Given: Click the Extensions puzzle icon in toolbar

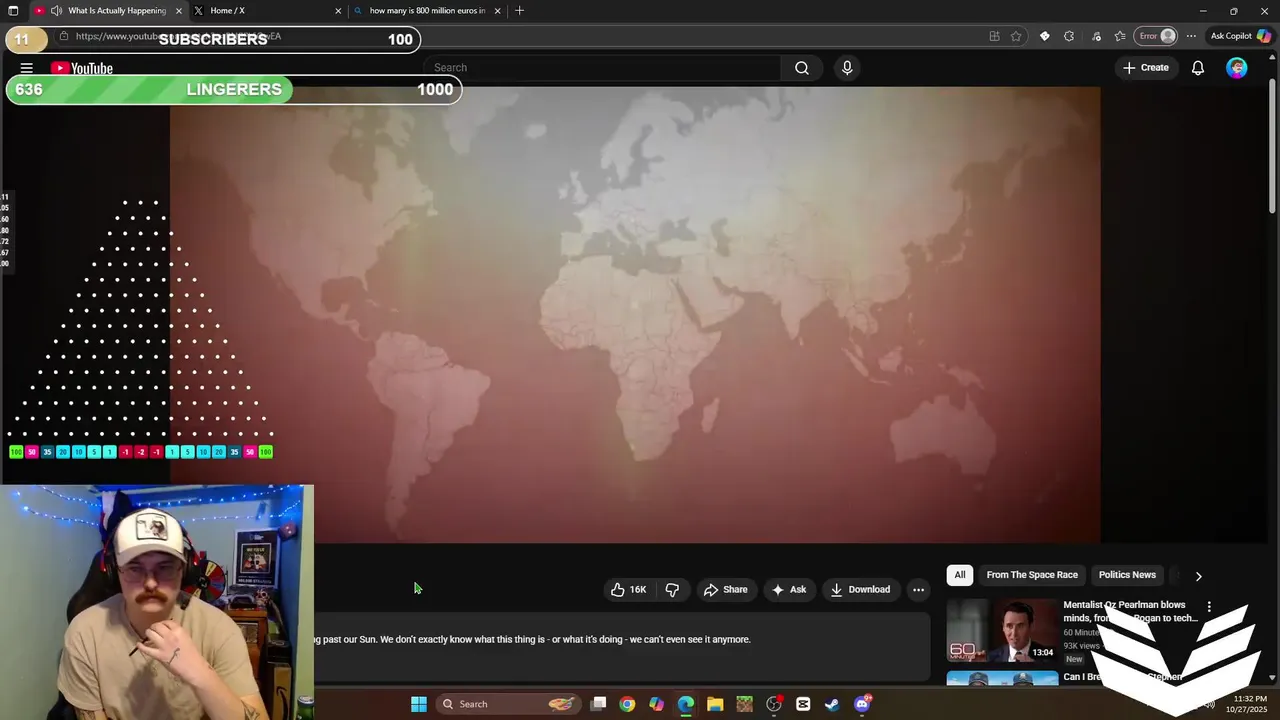Looking at the screenshot, I should (x=1069, y=36).
